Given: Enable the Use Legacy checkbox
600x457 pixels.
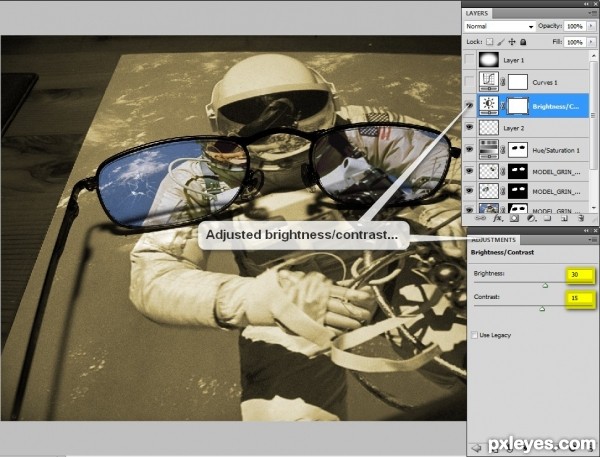Looking at the screenshot, I should pyautogui.click(x=474, y=335).
